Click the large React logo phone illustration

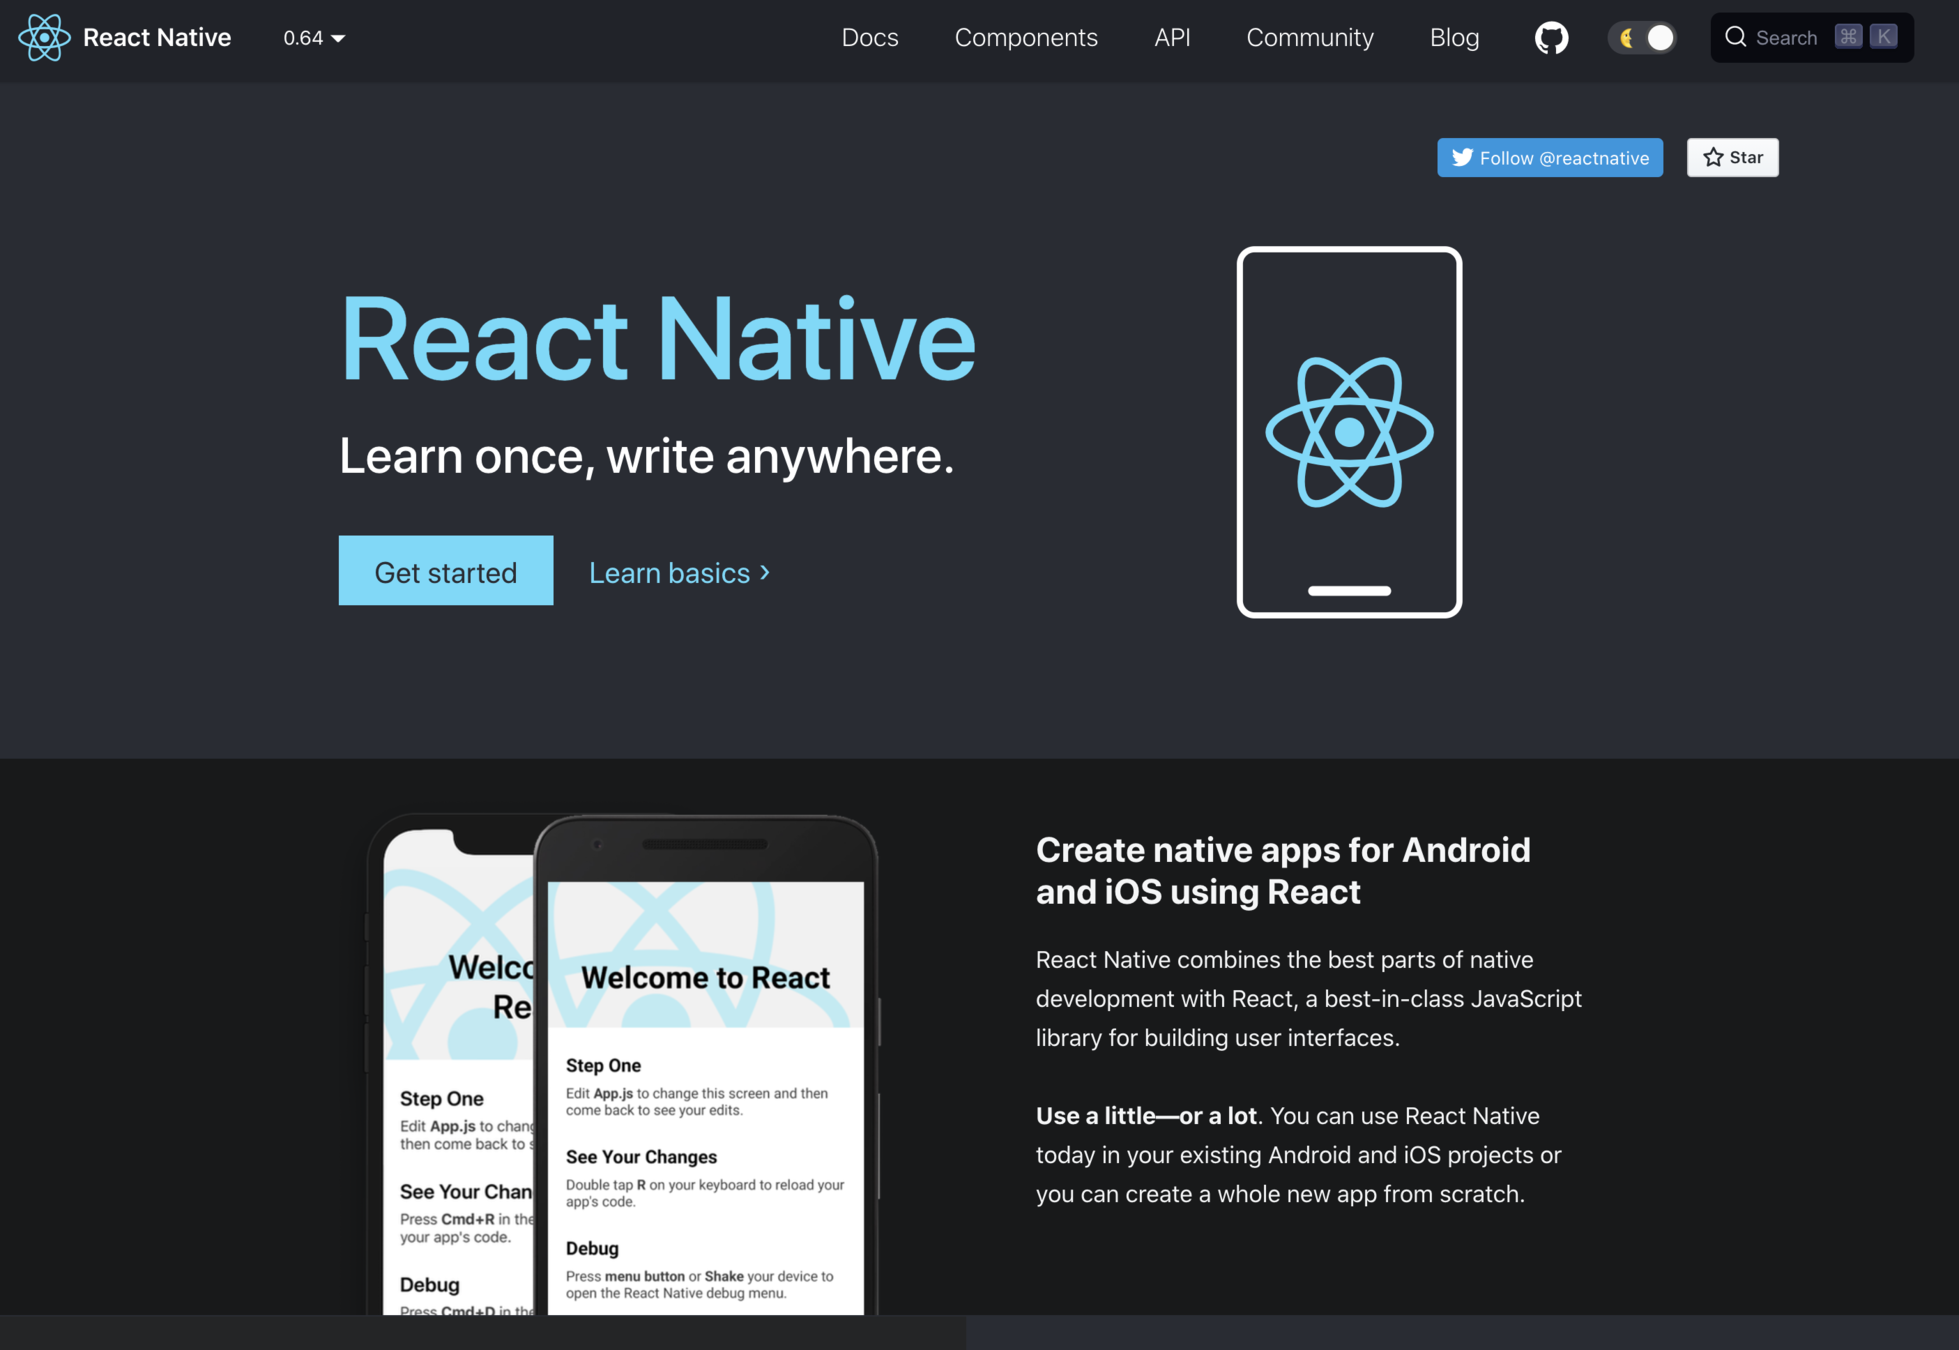click(x=1349, y=432)
